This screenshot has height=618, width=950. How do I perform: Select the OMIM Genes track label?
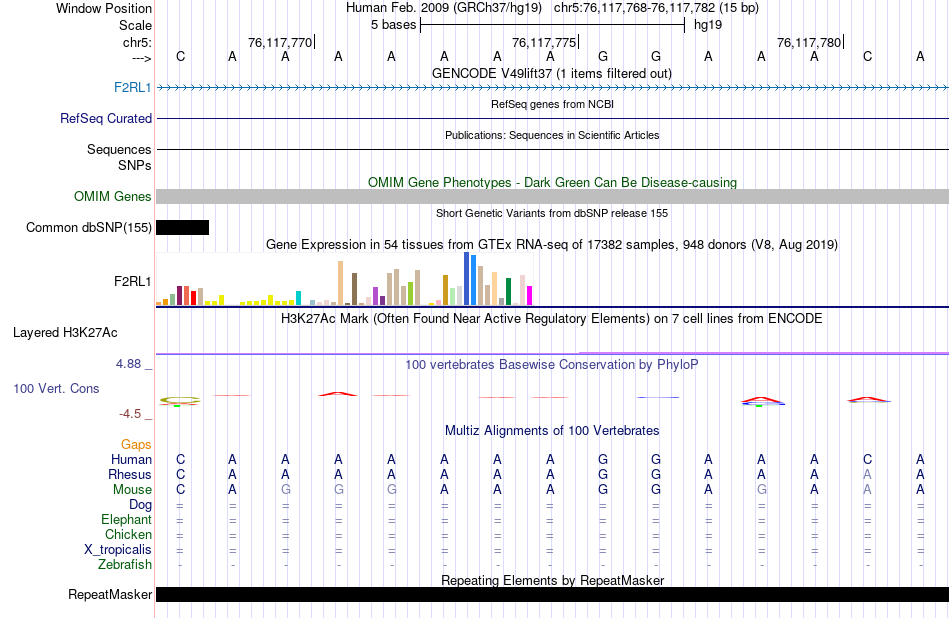pos(112,196)
